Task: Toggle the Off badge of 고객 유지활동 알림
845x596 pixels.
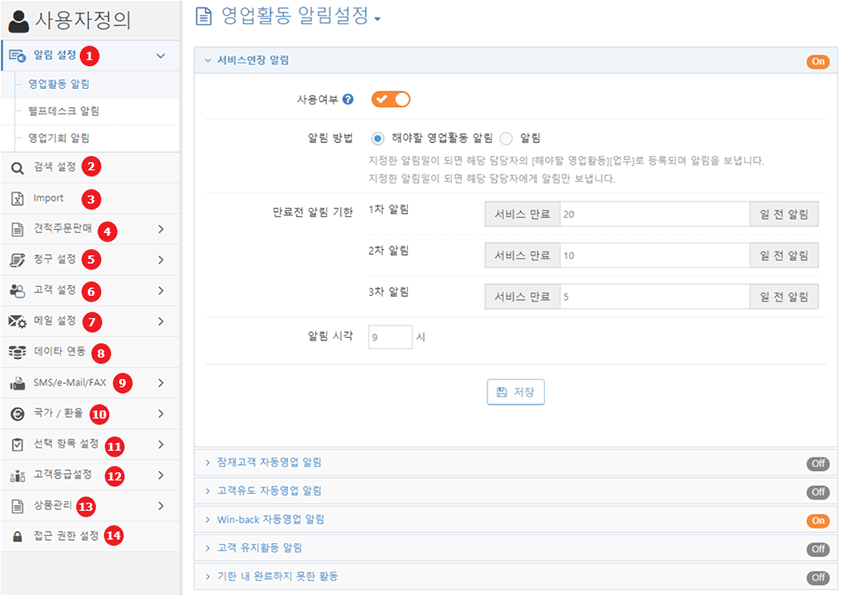Action: (818, 549)
